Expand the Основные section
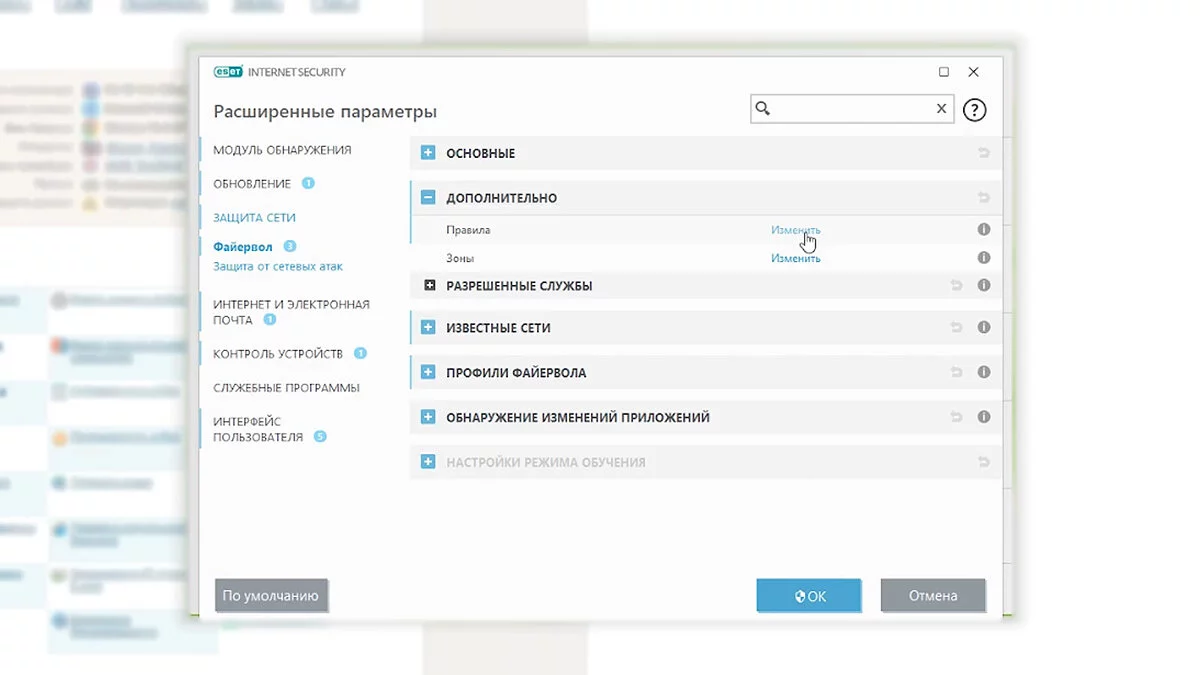The height and width of the screenshot is (675, 1200). [x=428, y=153]
